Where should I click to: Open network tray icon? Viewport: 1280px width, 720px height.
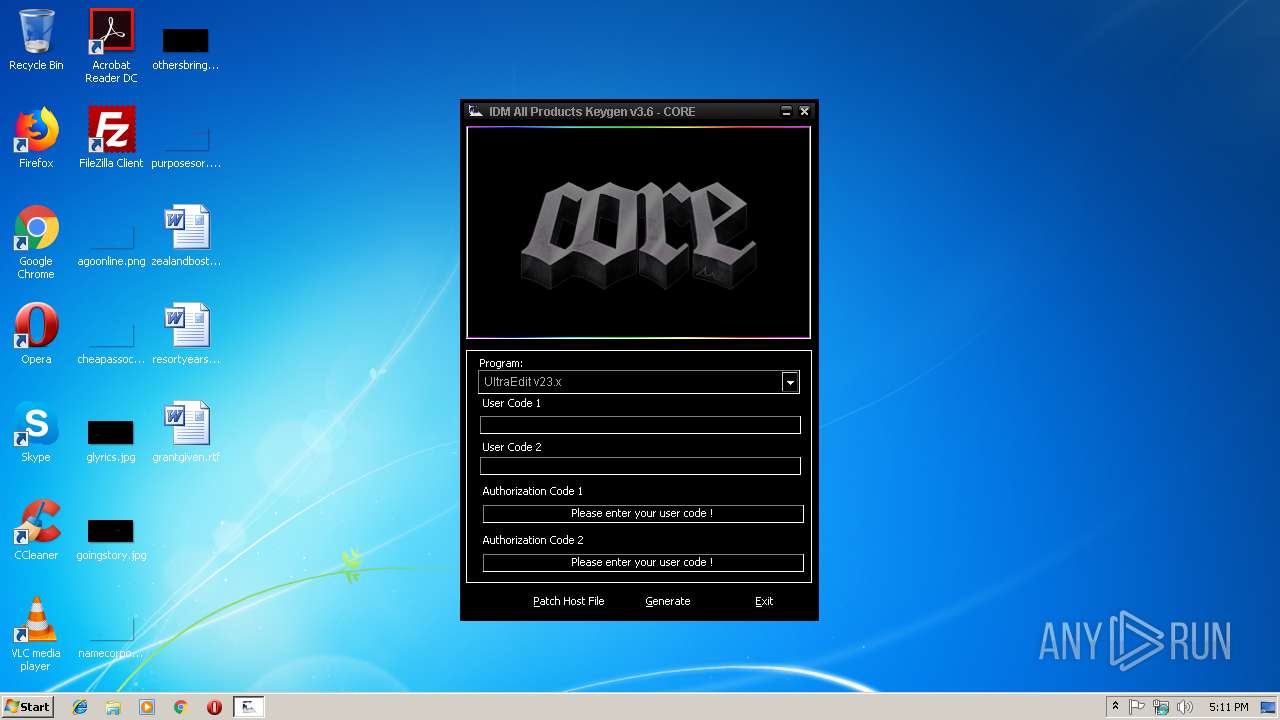[1161, 707]
